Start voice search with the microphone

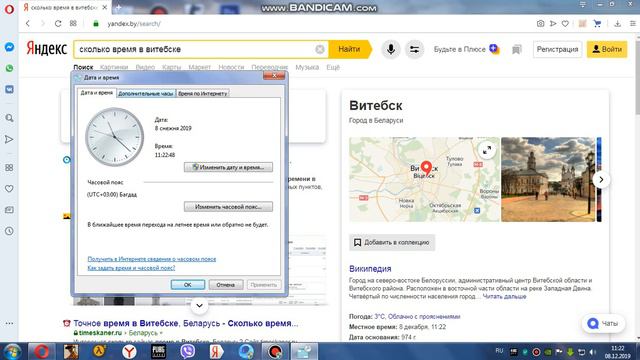391,49
